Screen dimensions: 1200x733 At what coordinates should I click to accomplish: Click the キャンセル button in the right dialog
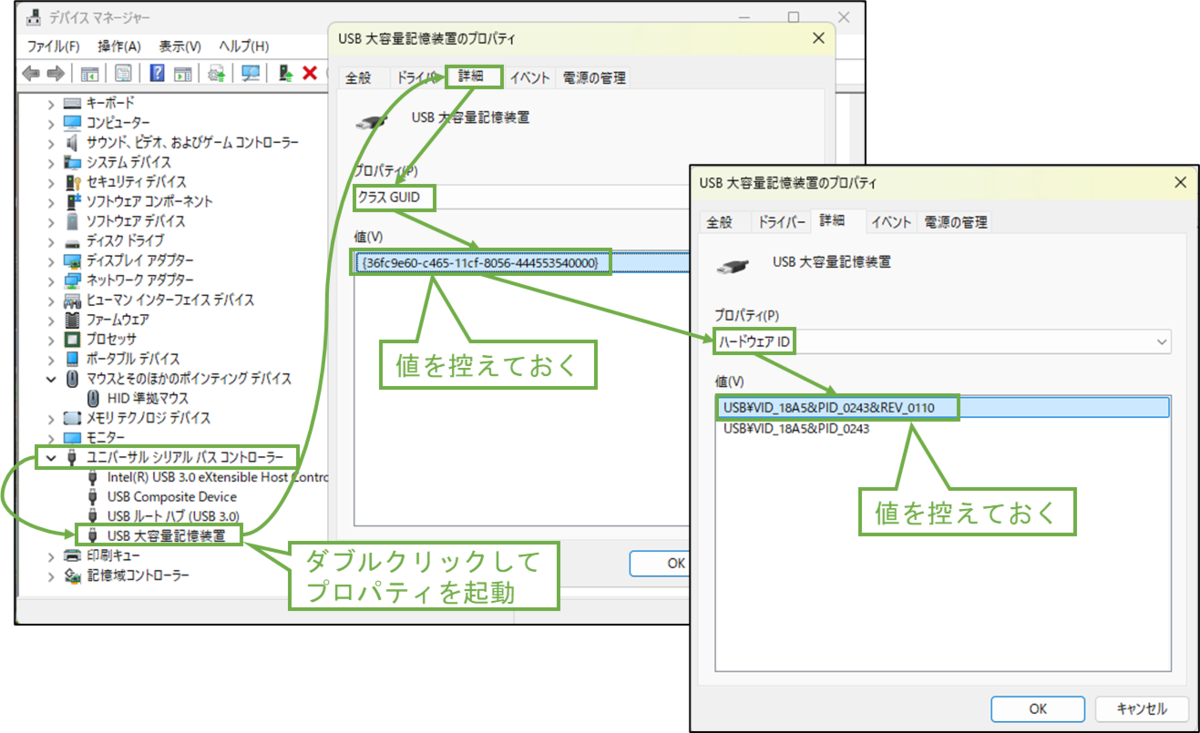[x=1141, y=709]
